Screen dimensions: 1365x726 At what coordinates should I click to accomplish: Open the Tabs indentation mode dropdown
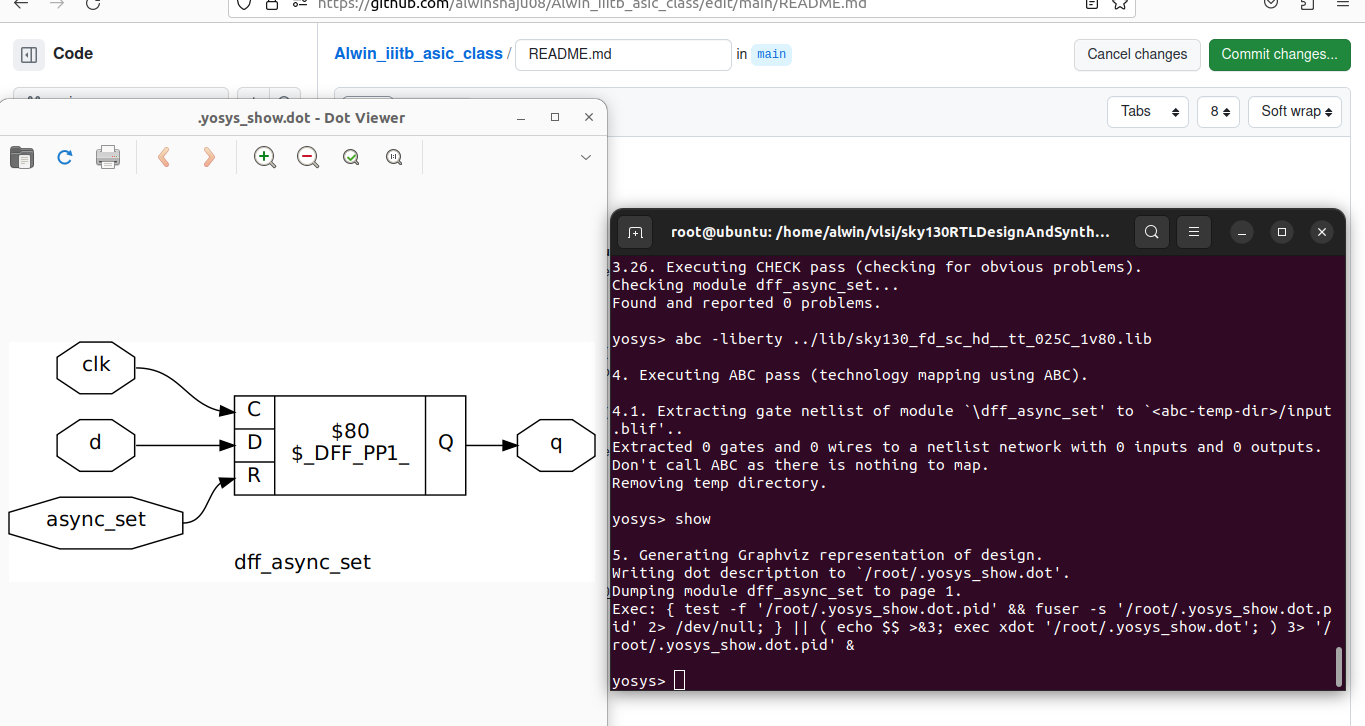coord(1147,112)
